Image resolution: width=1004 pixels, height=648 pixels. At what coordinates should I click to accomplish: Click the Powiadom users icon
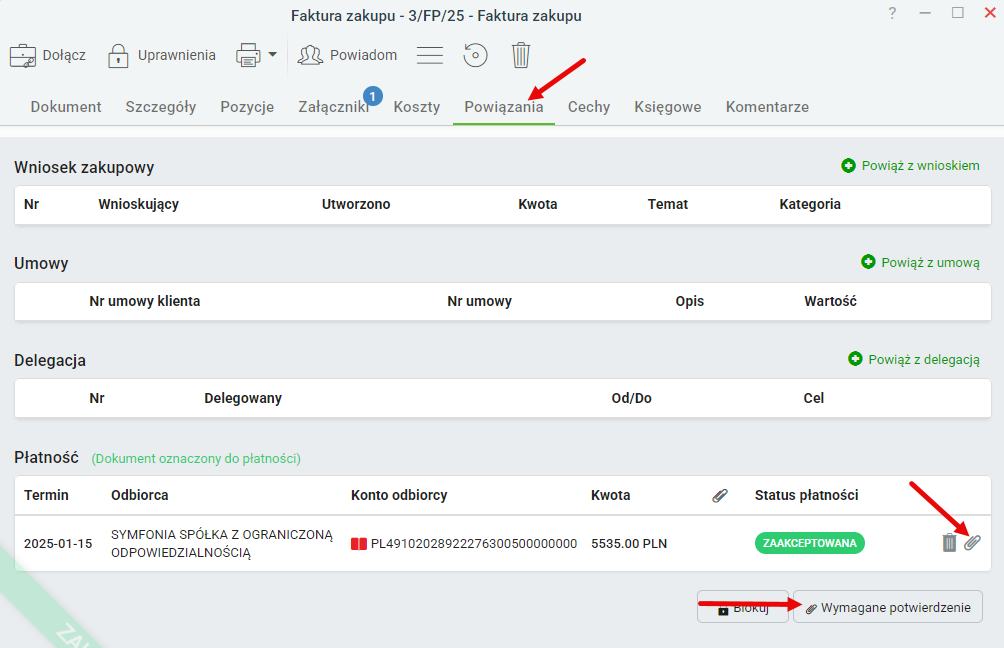coord(311,55)
